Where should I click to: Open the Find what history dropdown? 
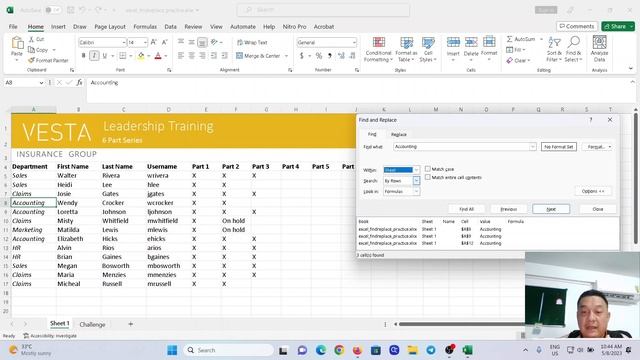click(x=532, y=147)
